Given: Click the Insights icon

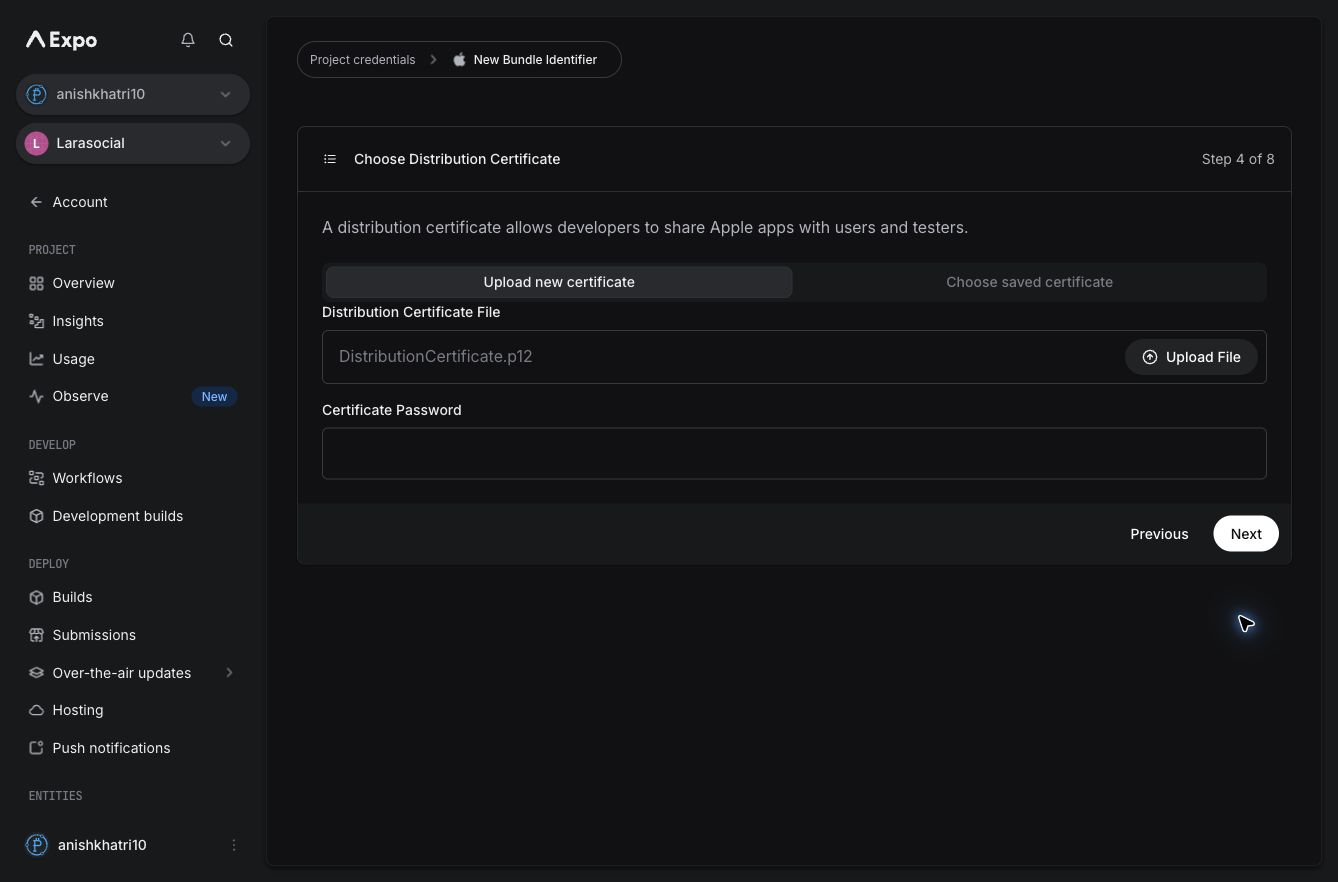Looking at the screenshot, I should click(36, 321).
